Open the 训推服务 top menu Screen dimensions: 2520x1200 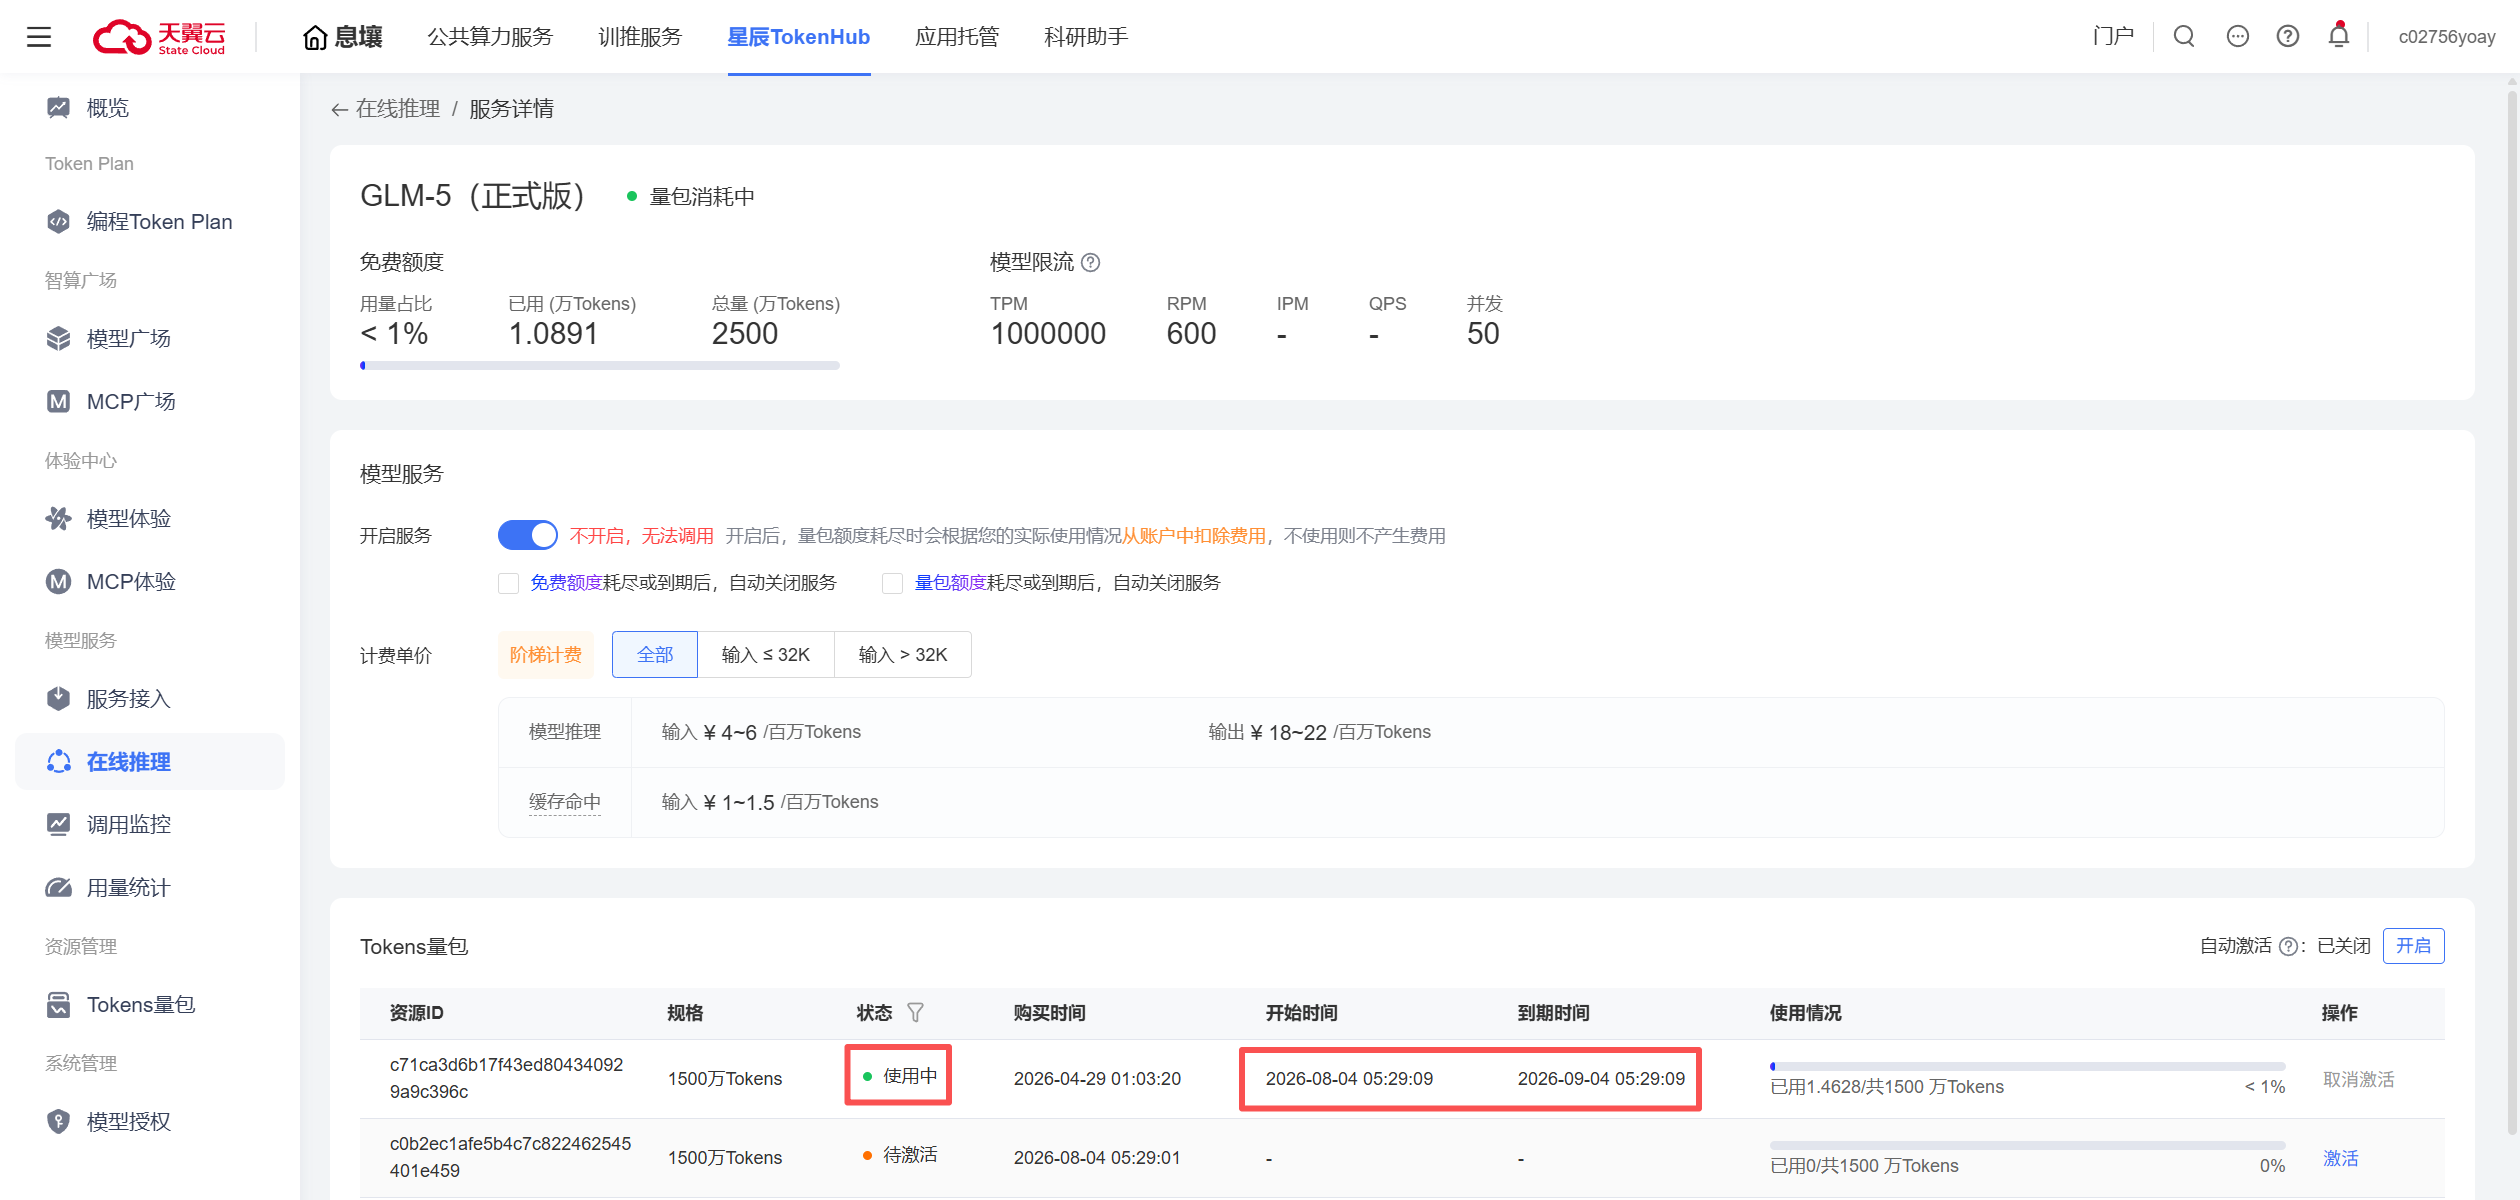click(640, 37)
